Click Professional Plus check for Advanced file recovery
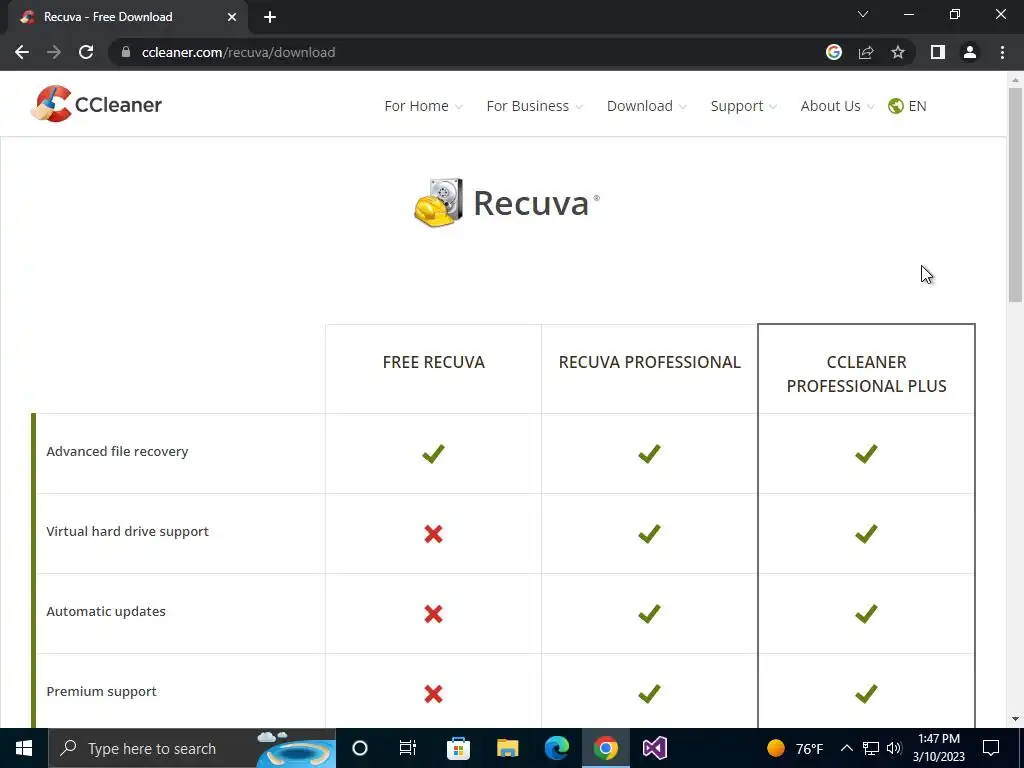This screenshot has height=768, width=1024. 866,453
